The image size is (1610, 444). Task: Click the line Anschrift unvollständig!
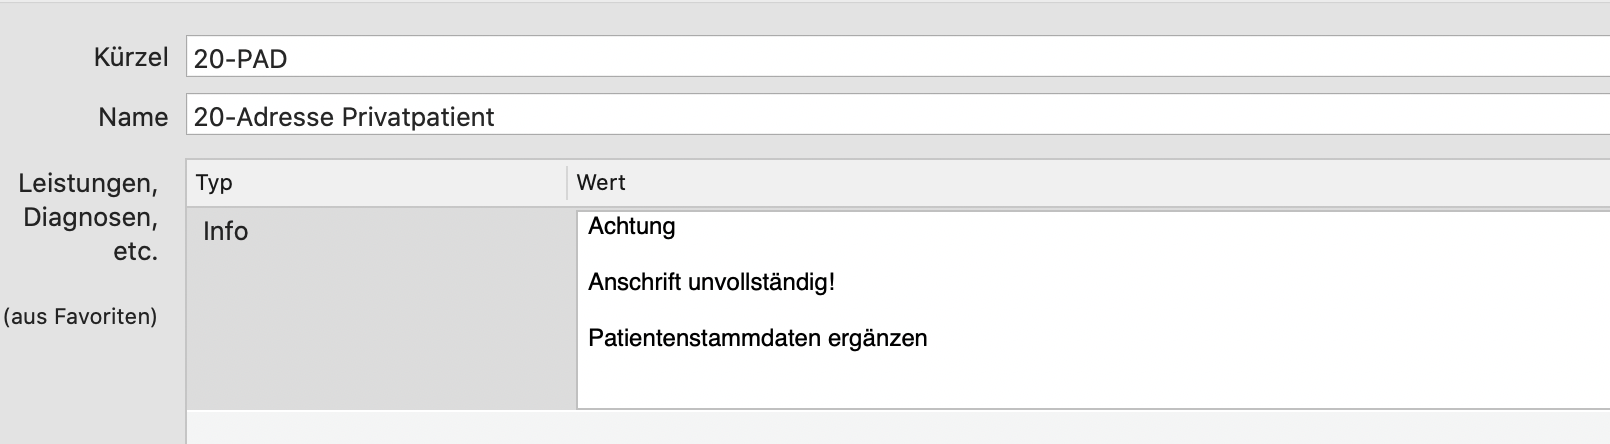click(711, 282)
